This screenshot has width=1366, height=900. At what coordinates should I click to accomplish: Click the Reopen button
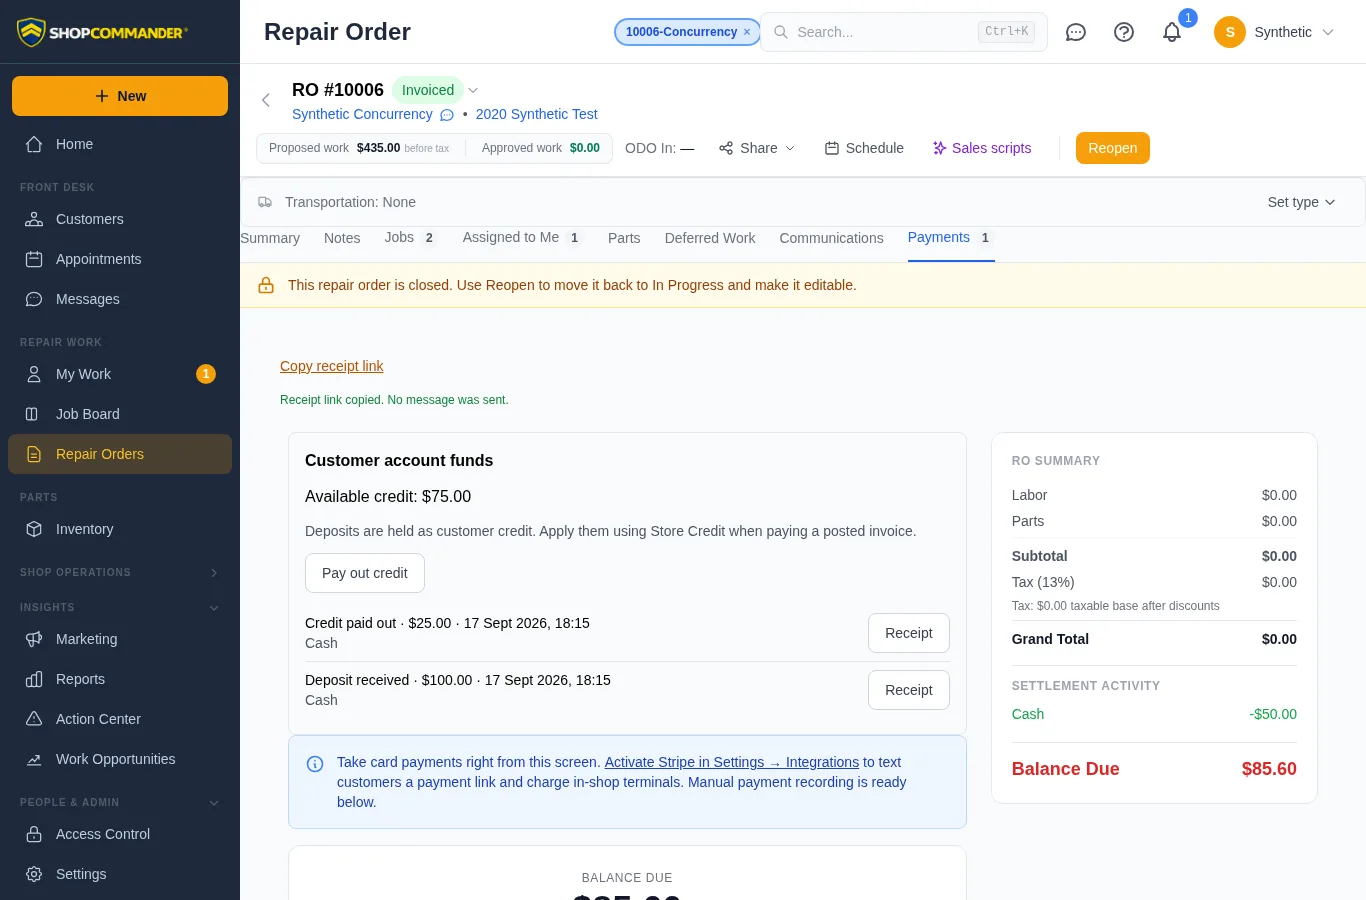pos(1113,148)
